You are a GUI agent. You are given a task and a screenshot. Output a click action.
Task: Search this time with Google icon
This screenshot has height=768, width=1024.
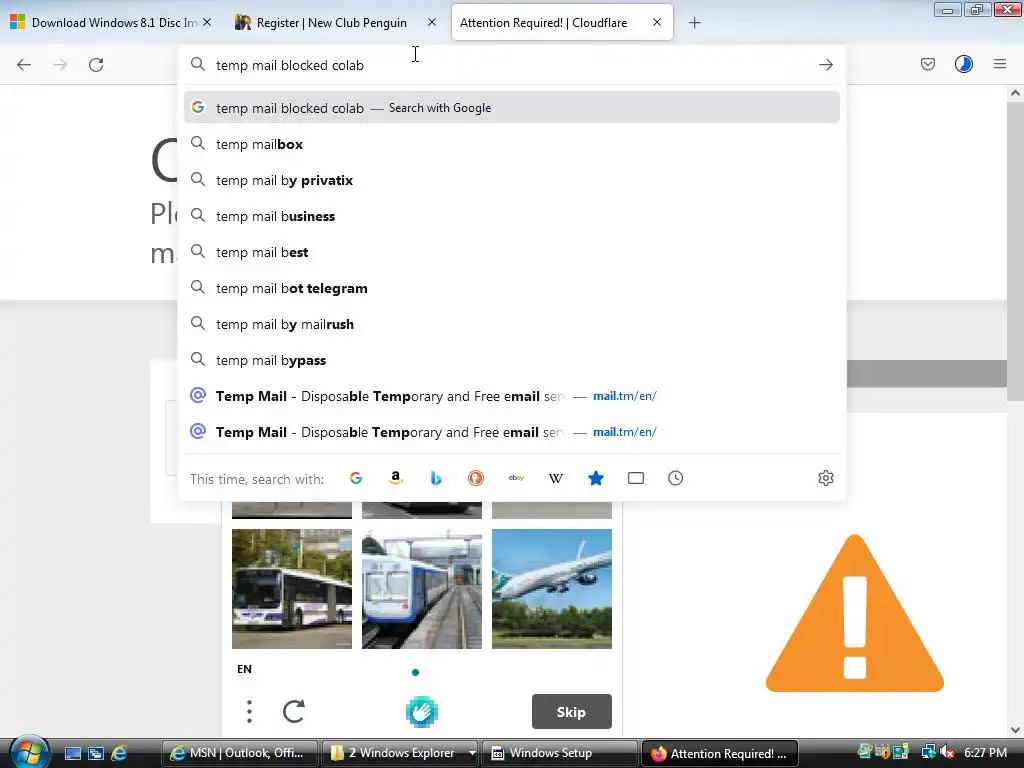tap(356, 478)
